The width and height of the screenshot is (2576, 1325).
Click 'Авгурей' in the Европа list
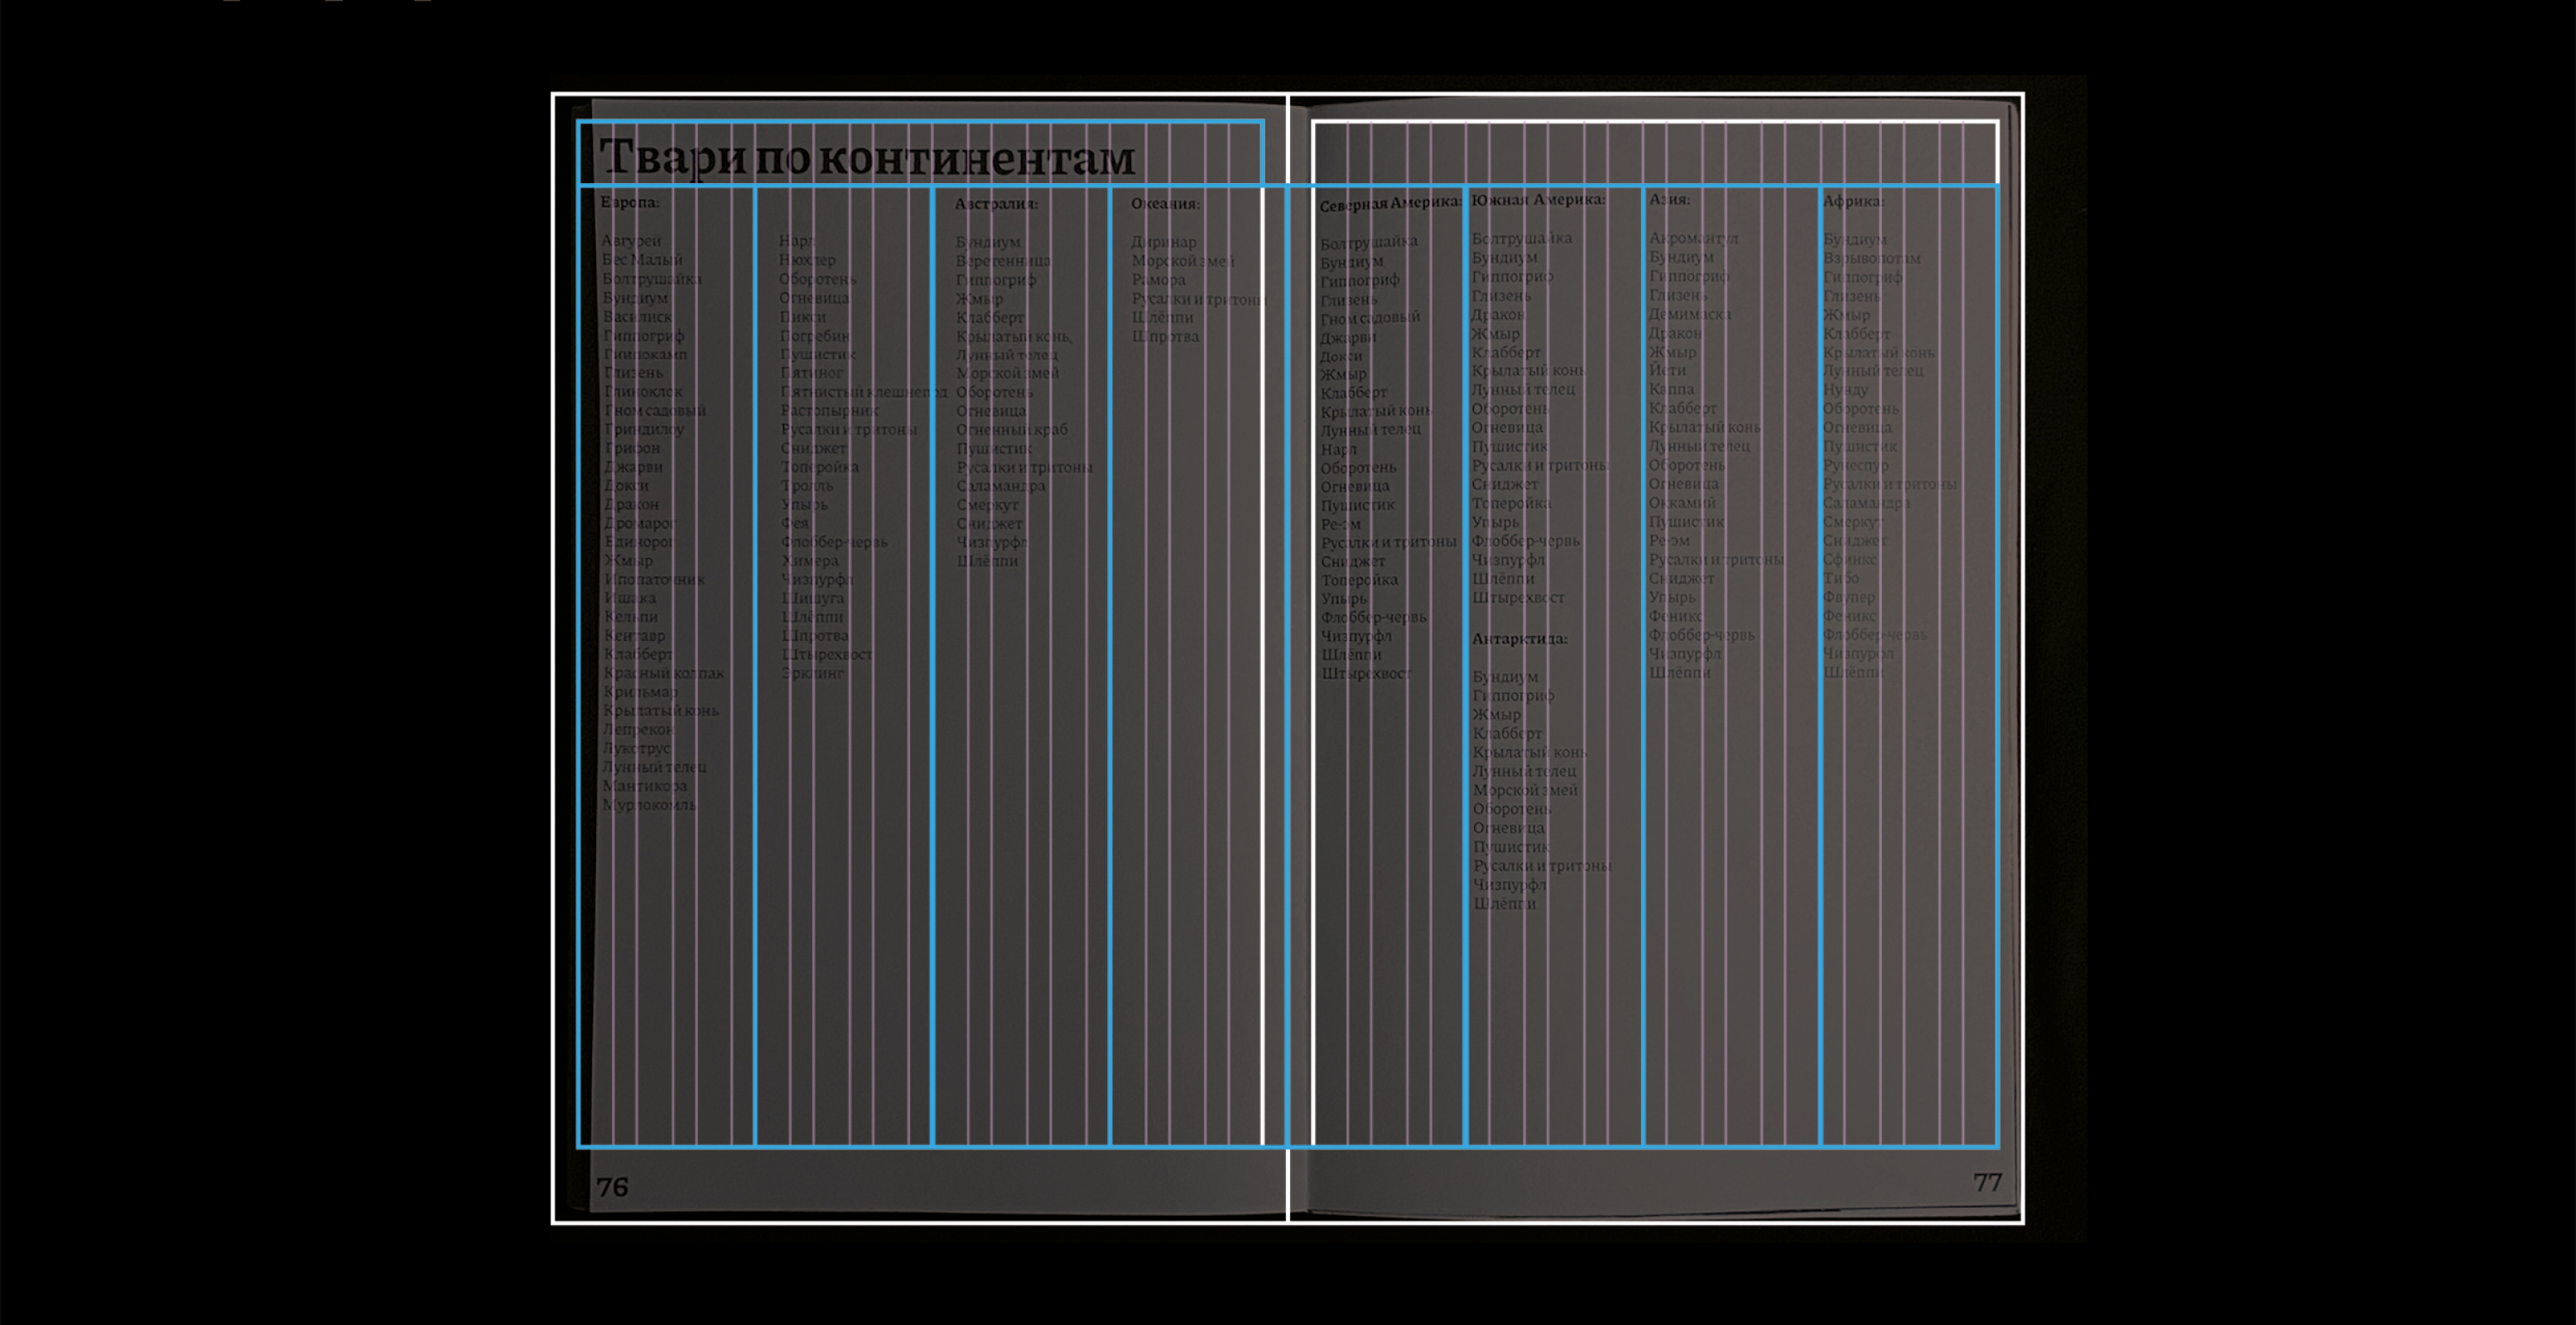[631, 241]
